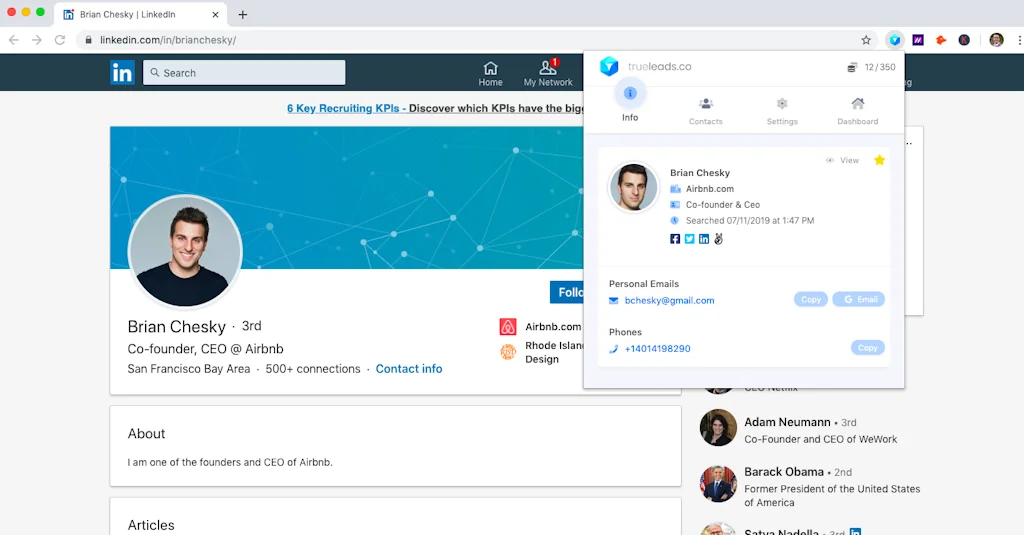This screenshot has height=535, width=1024.
Task: Click the orange extension icon in toolbar
Action: click(941, 40)
